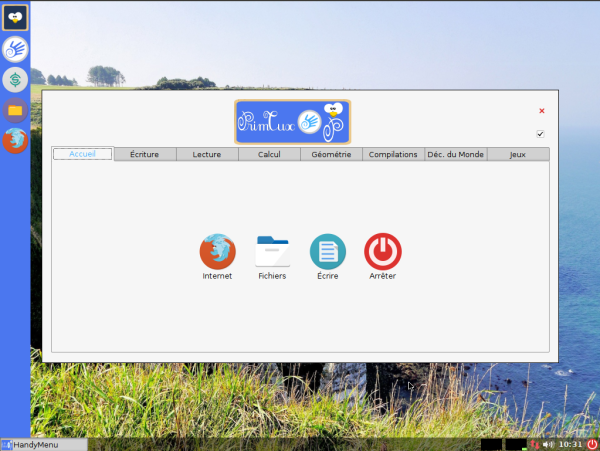Screen dimensions: 600x451
Task: Select the Accueil tab
Action: [82, 154]
